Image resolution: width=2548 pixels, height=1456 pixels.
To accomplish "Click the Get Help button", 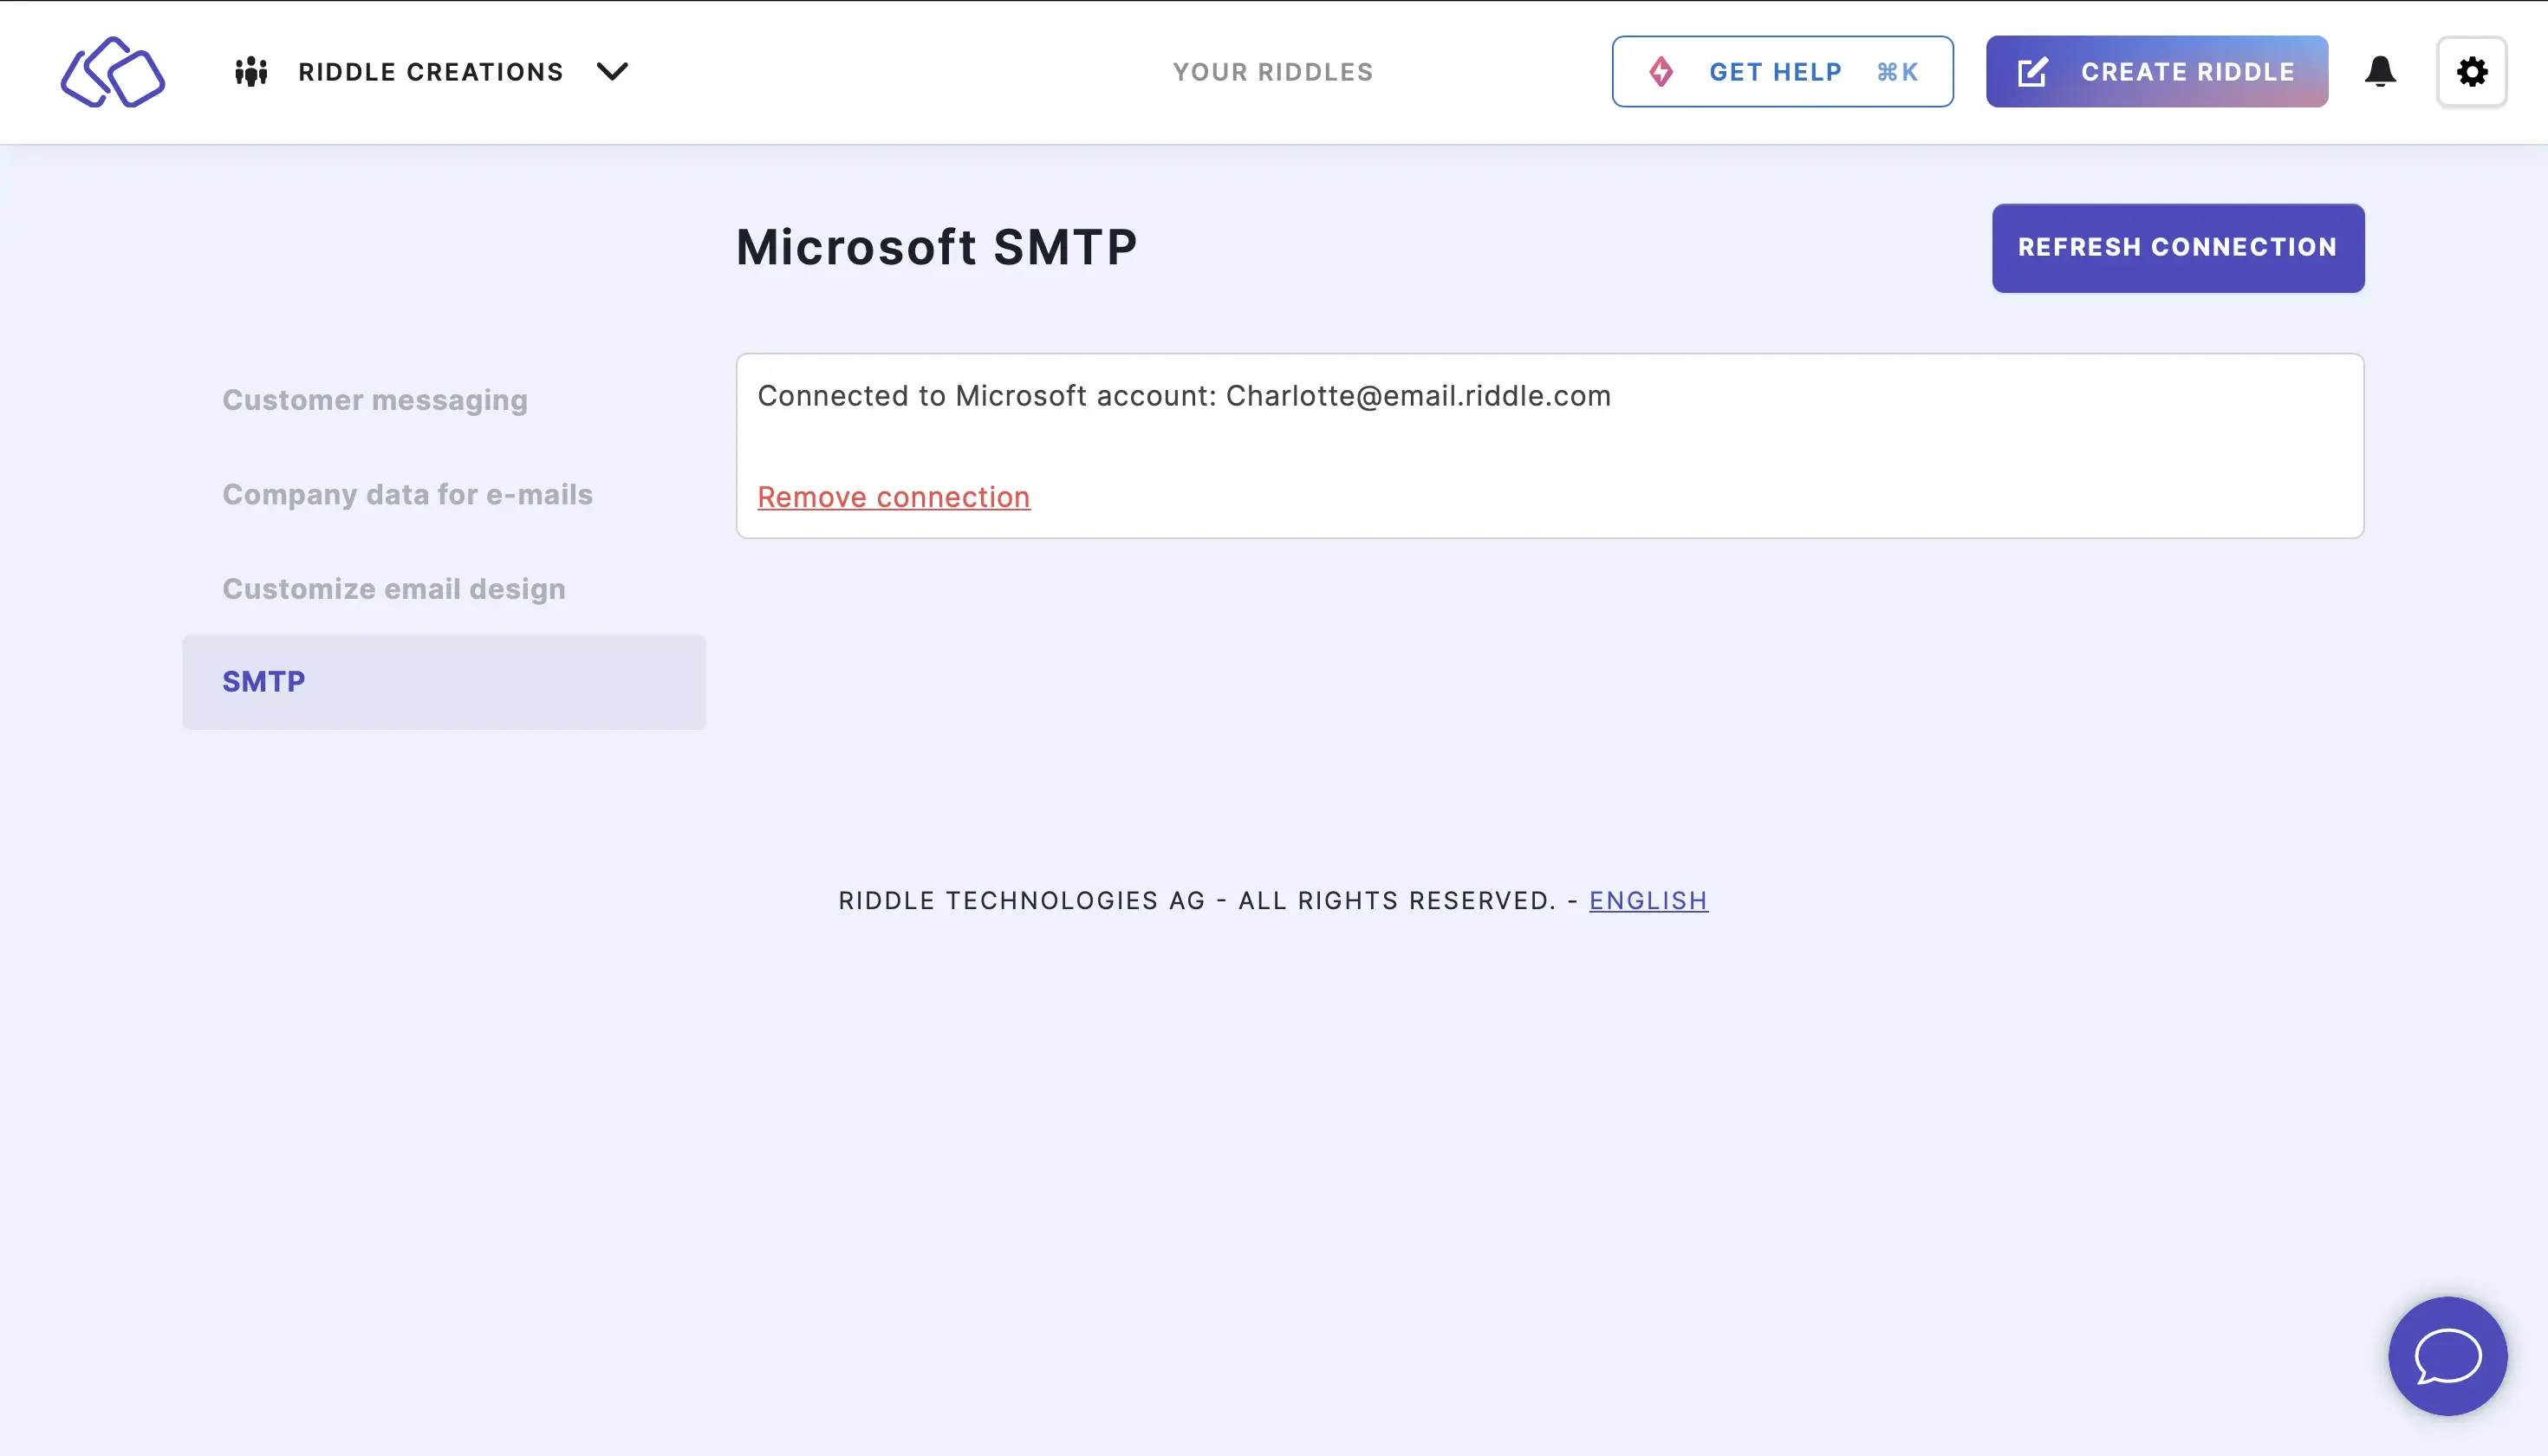I will pyautogui.click(x=1782, y=72).
